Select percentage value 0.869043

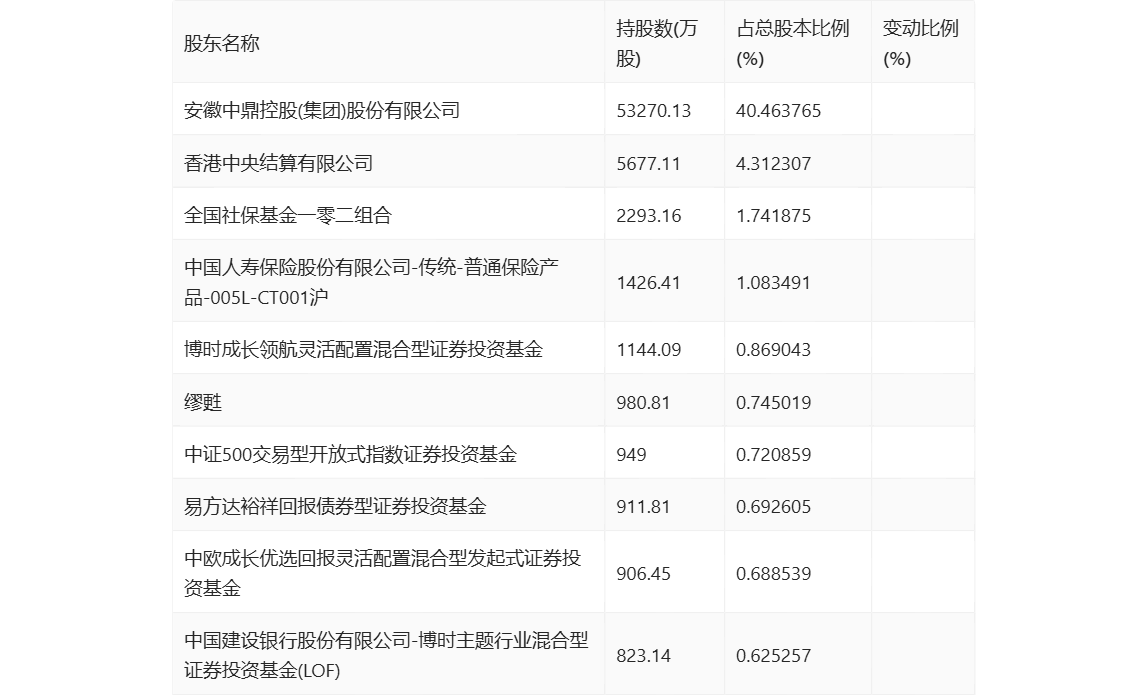point(773,350)
